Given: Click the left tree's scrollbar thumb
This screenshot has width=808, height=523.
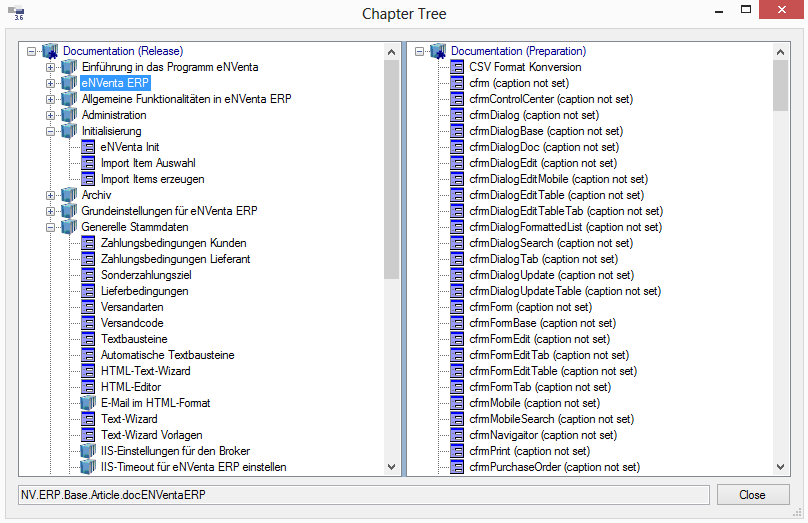Looking at the screenshot, I should (x=392, y=170).
